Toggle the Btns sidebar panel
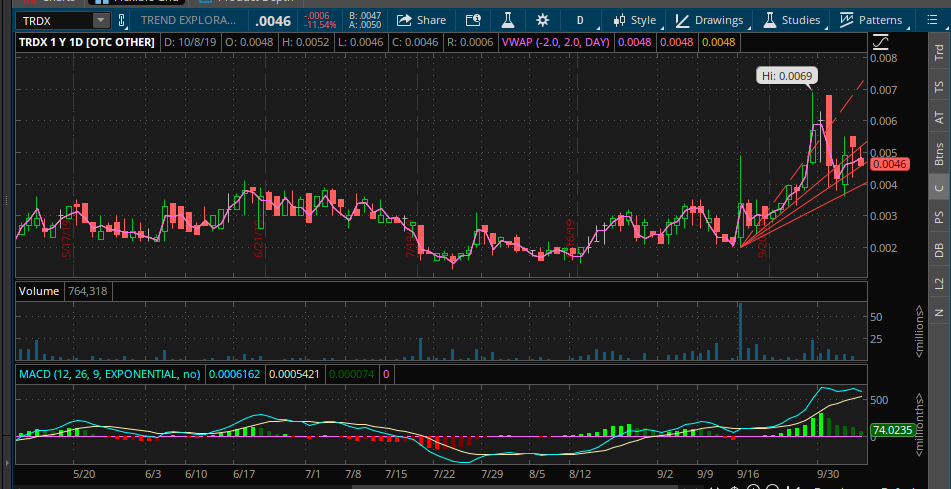This screenshot has height=489, width=951. pyautogui.click(x=938, y=154)
